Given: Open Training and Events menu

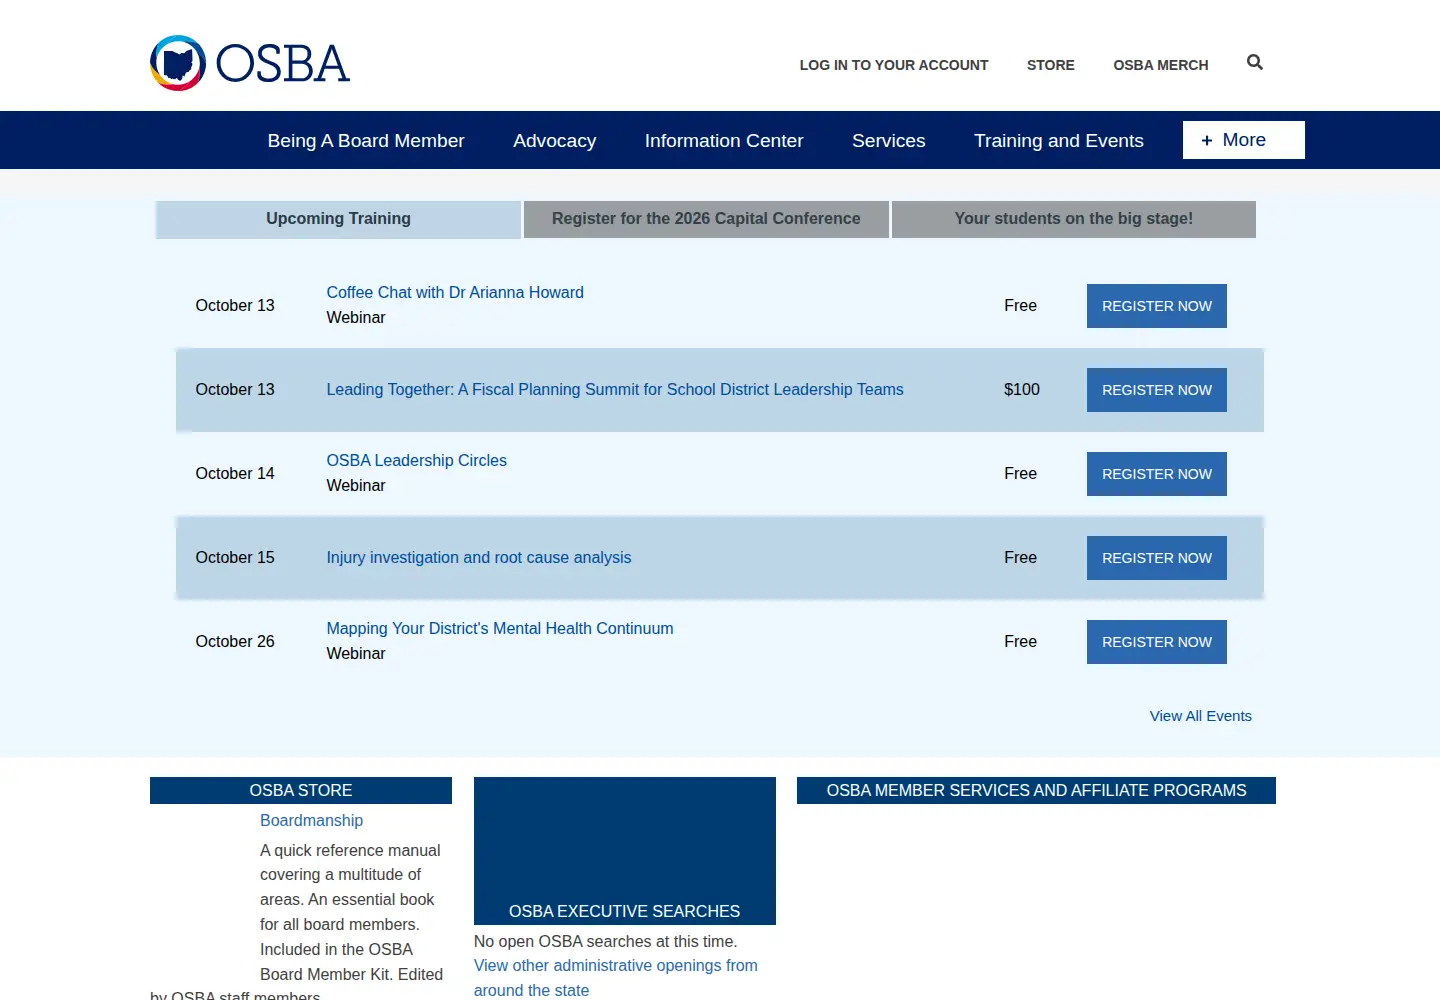Looking at the screenshot, I should coord(1059,141).
